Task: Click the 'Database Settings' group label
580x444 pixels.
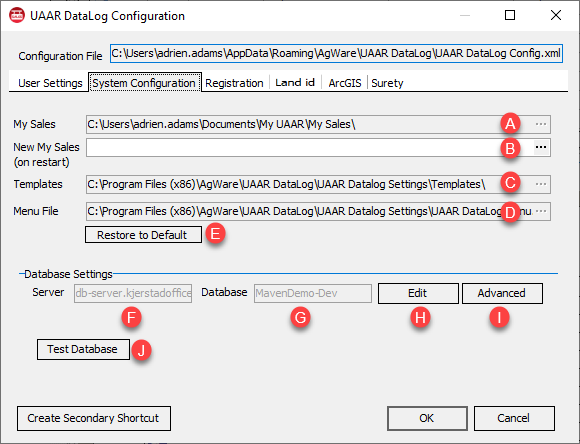Action: [x=68, y=274]
